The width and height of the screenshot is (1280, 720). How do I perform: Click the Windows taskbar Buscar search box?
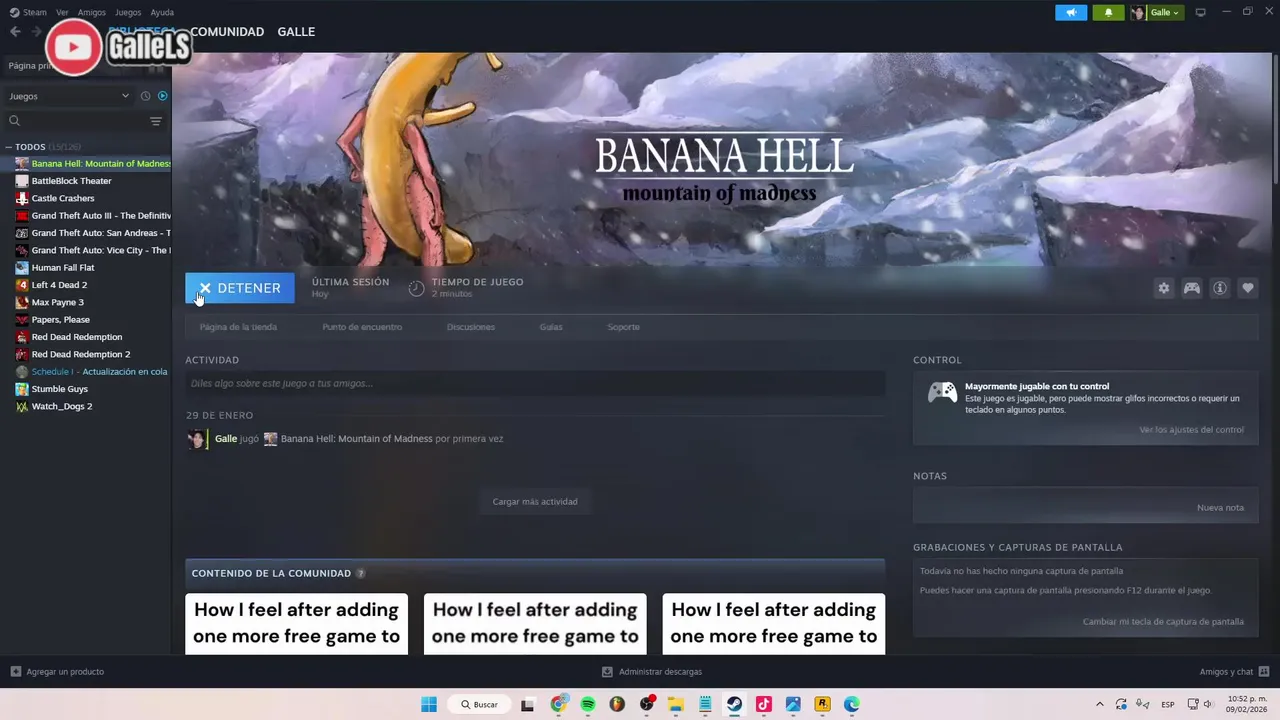[x=480, y=704]
